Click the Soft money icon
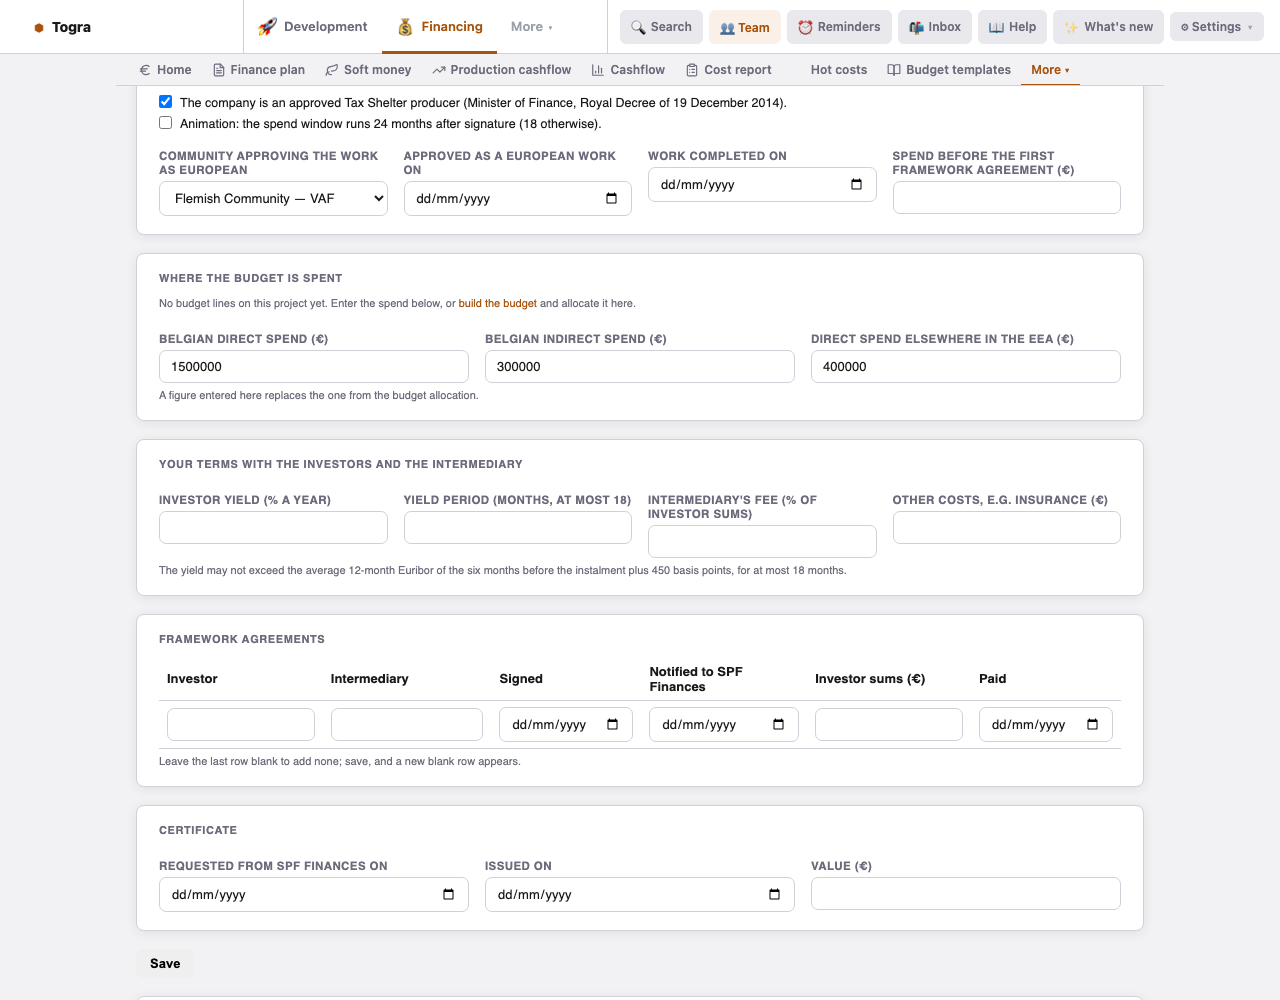 pos(332,70)
